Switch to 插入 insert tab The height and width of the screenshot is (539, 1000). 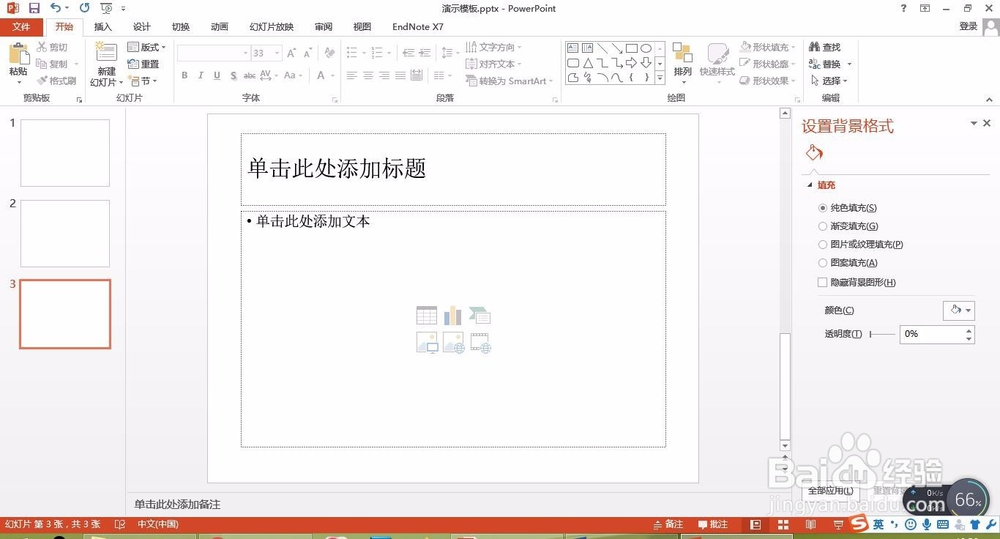point(103,27)
